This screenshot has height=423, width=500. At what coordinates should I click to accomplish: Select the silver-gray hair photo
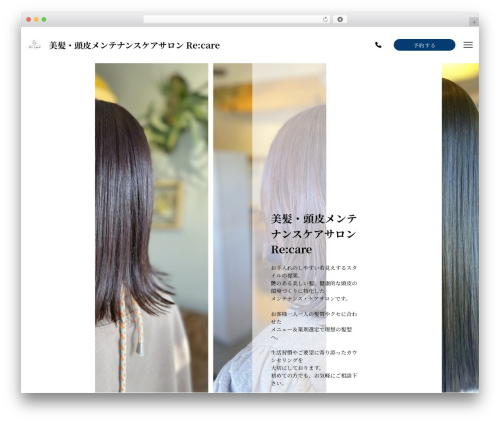(x=269, y=228)
